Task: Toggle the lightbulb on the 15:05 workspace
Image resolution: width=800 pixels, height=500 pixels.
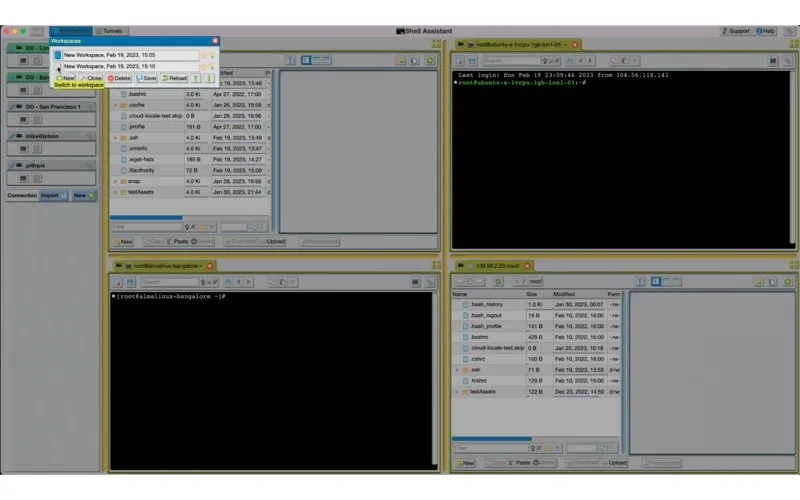Action: coord(212,55)
